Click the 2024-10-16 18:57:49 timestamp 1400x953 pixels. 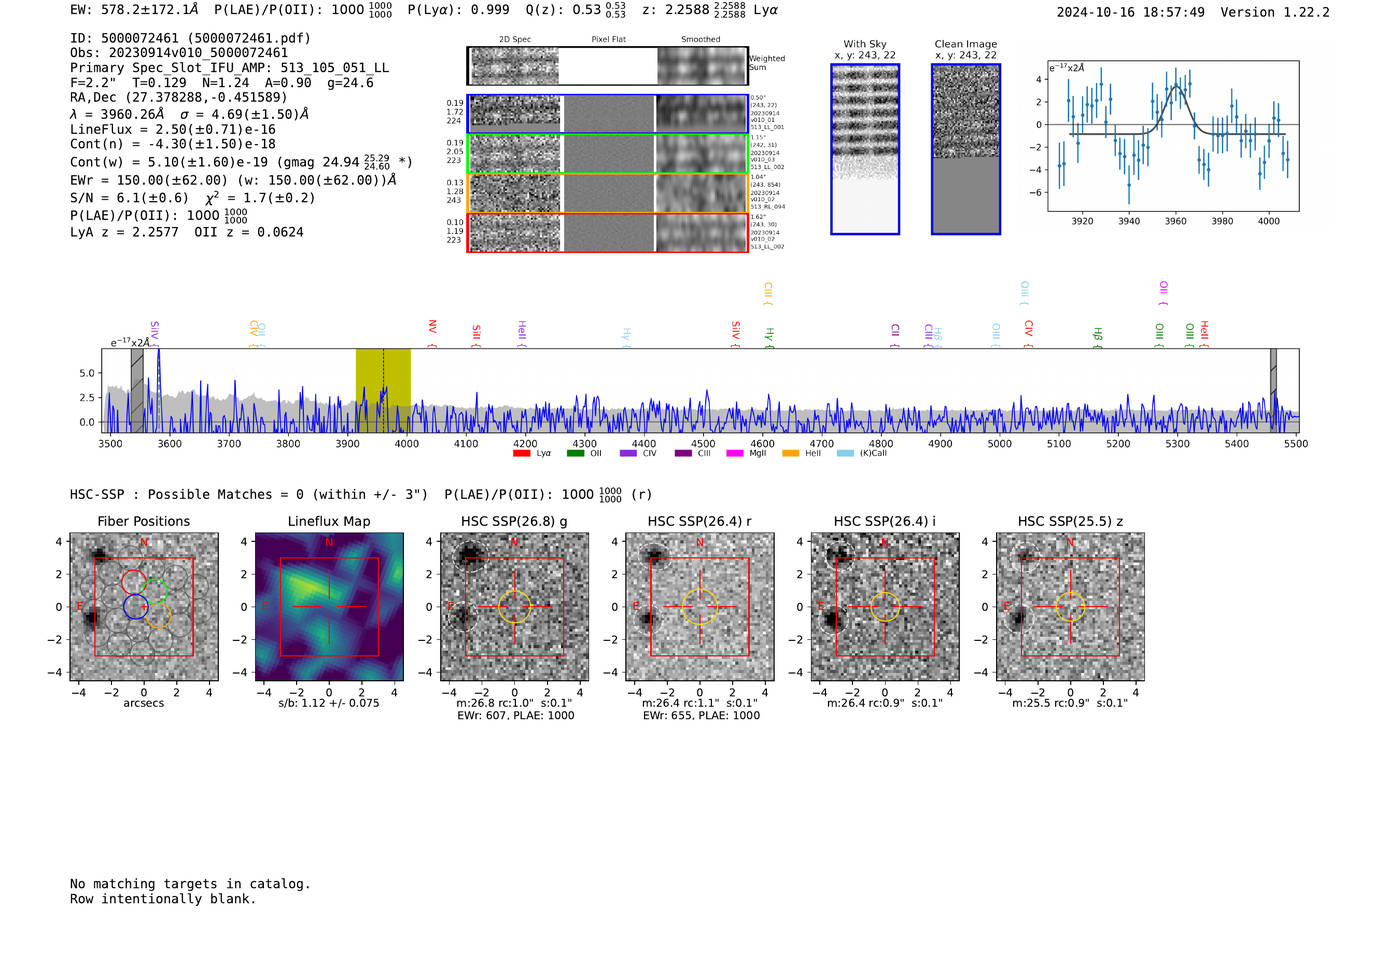pos(1130,12)
